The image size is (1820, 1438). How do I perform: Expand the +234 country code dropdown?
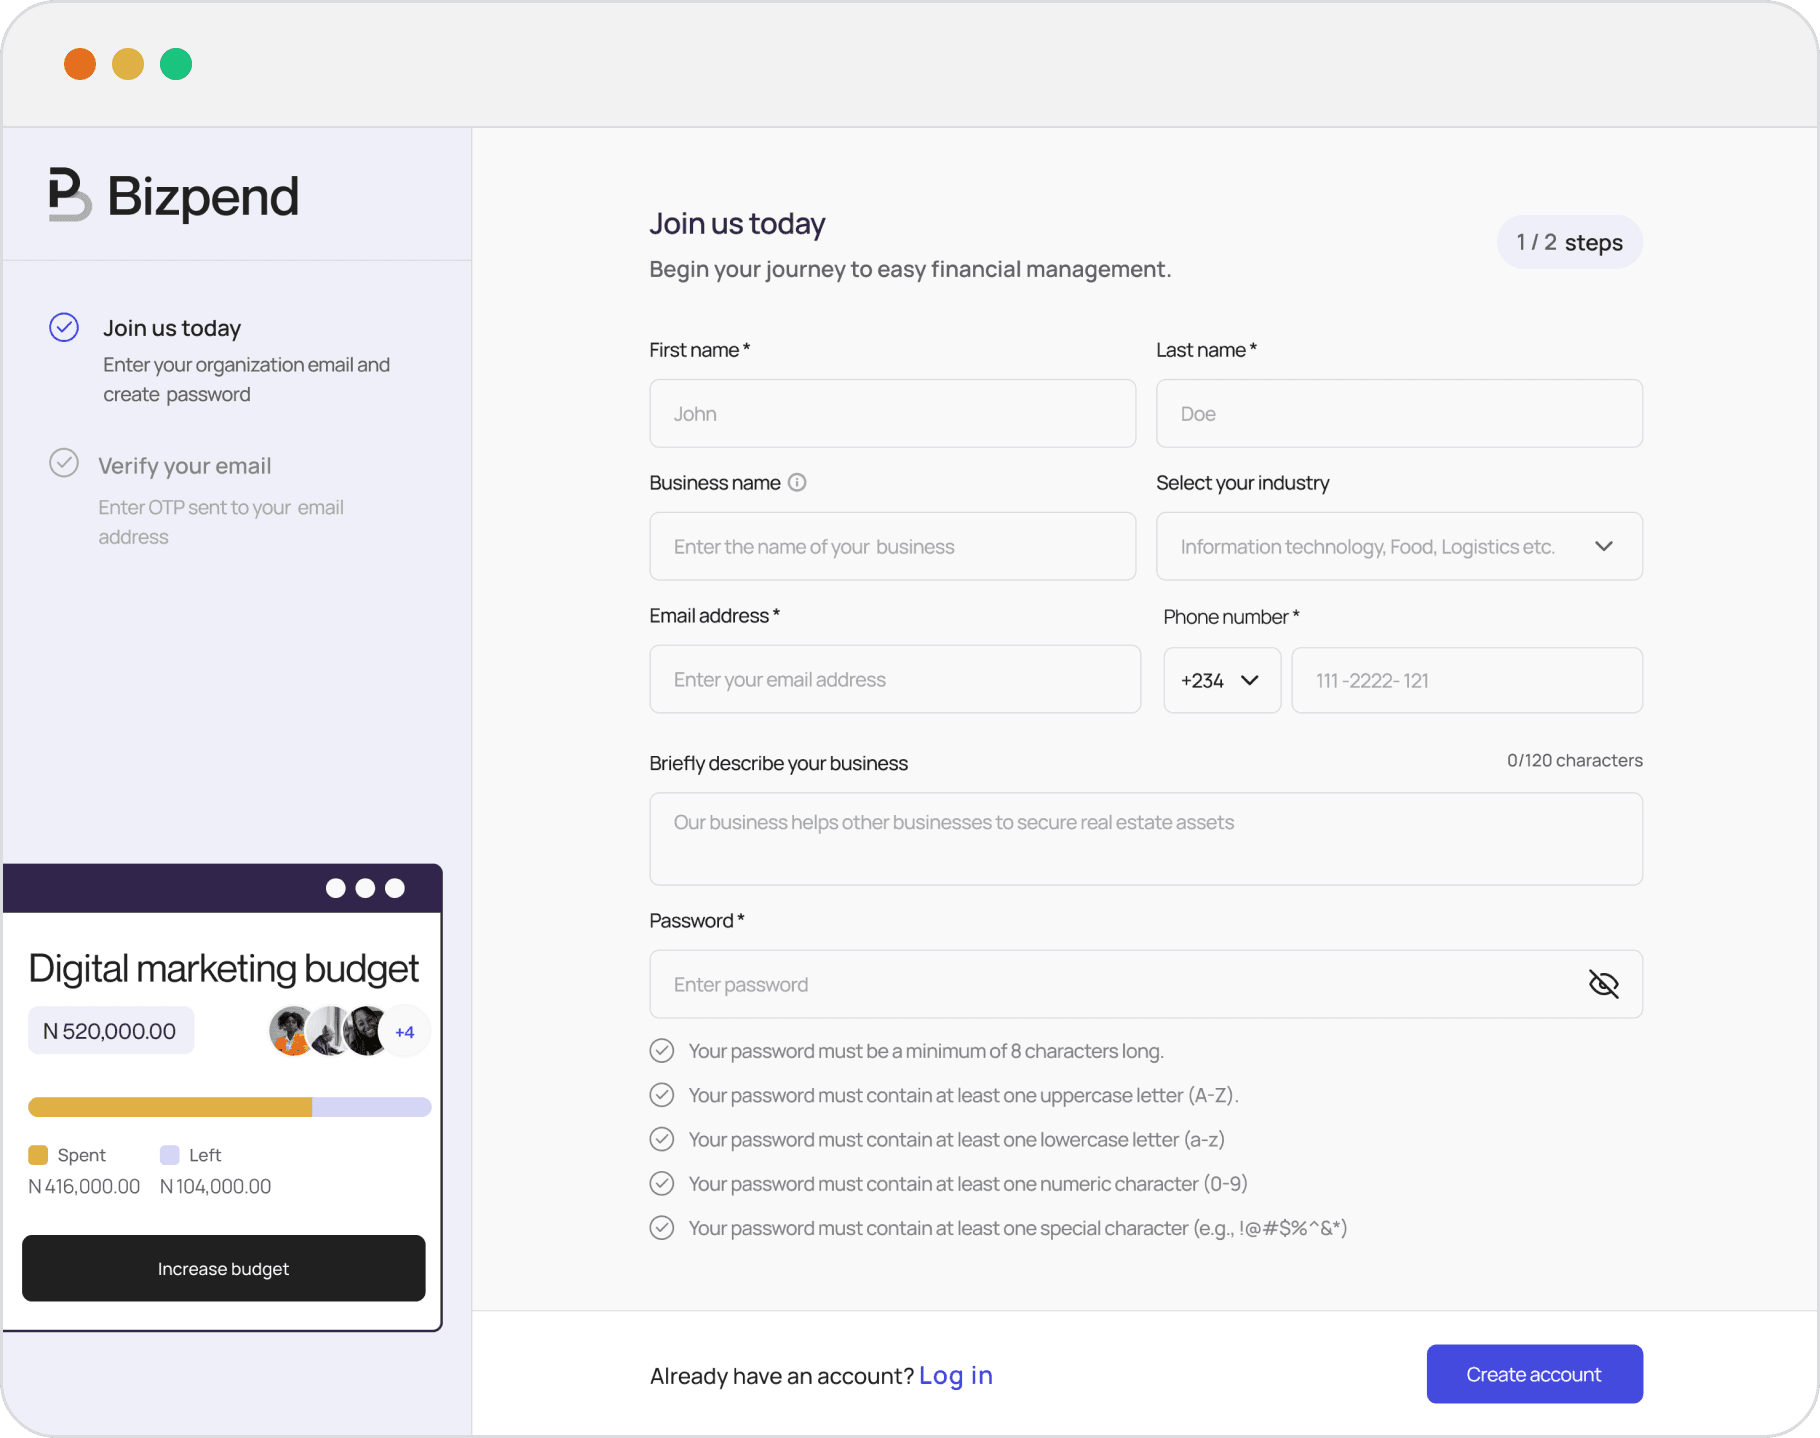click(1221, 680)
